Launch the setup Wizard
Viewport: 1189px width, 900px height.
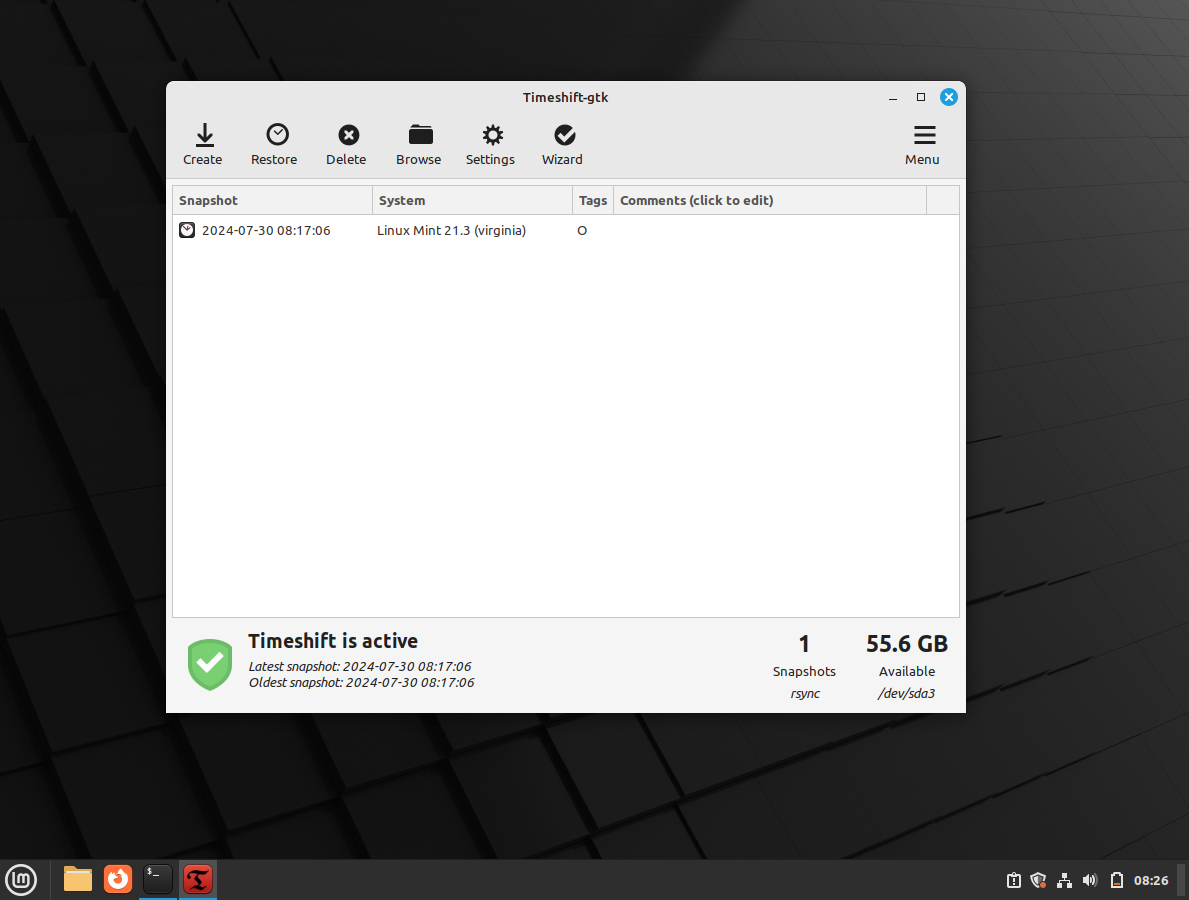pyautogui.click(x=563, y=144)
